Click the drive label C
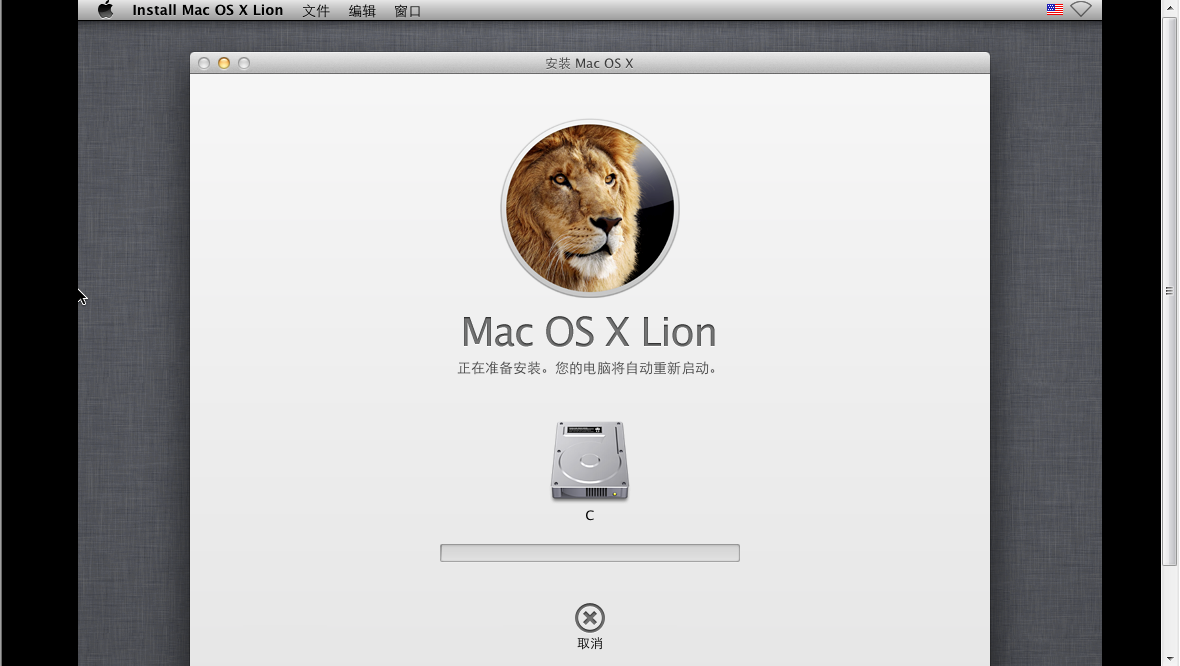 [590, 515]
